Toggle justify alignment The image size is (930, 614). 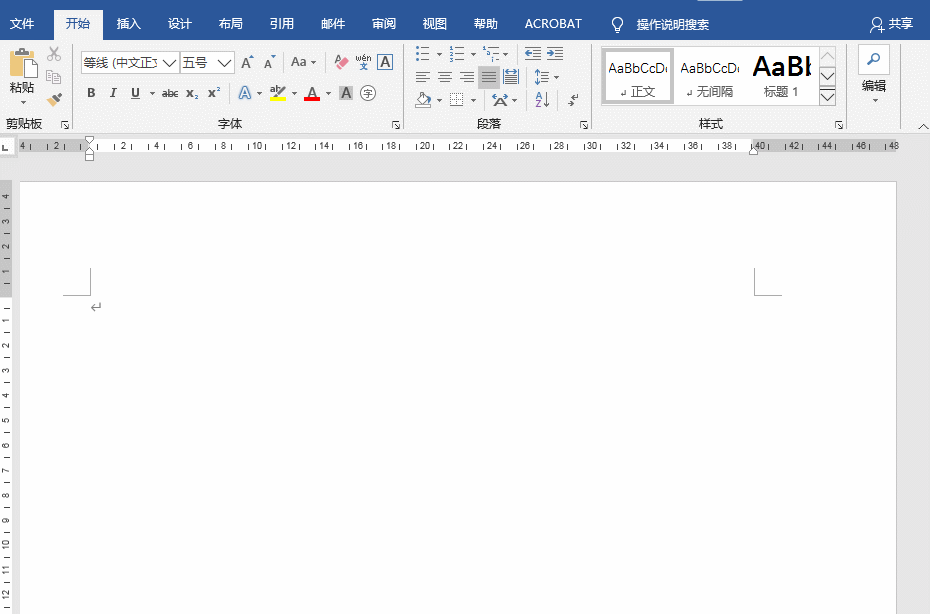pyautogui.click(x=489, y=77)
